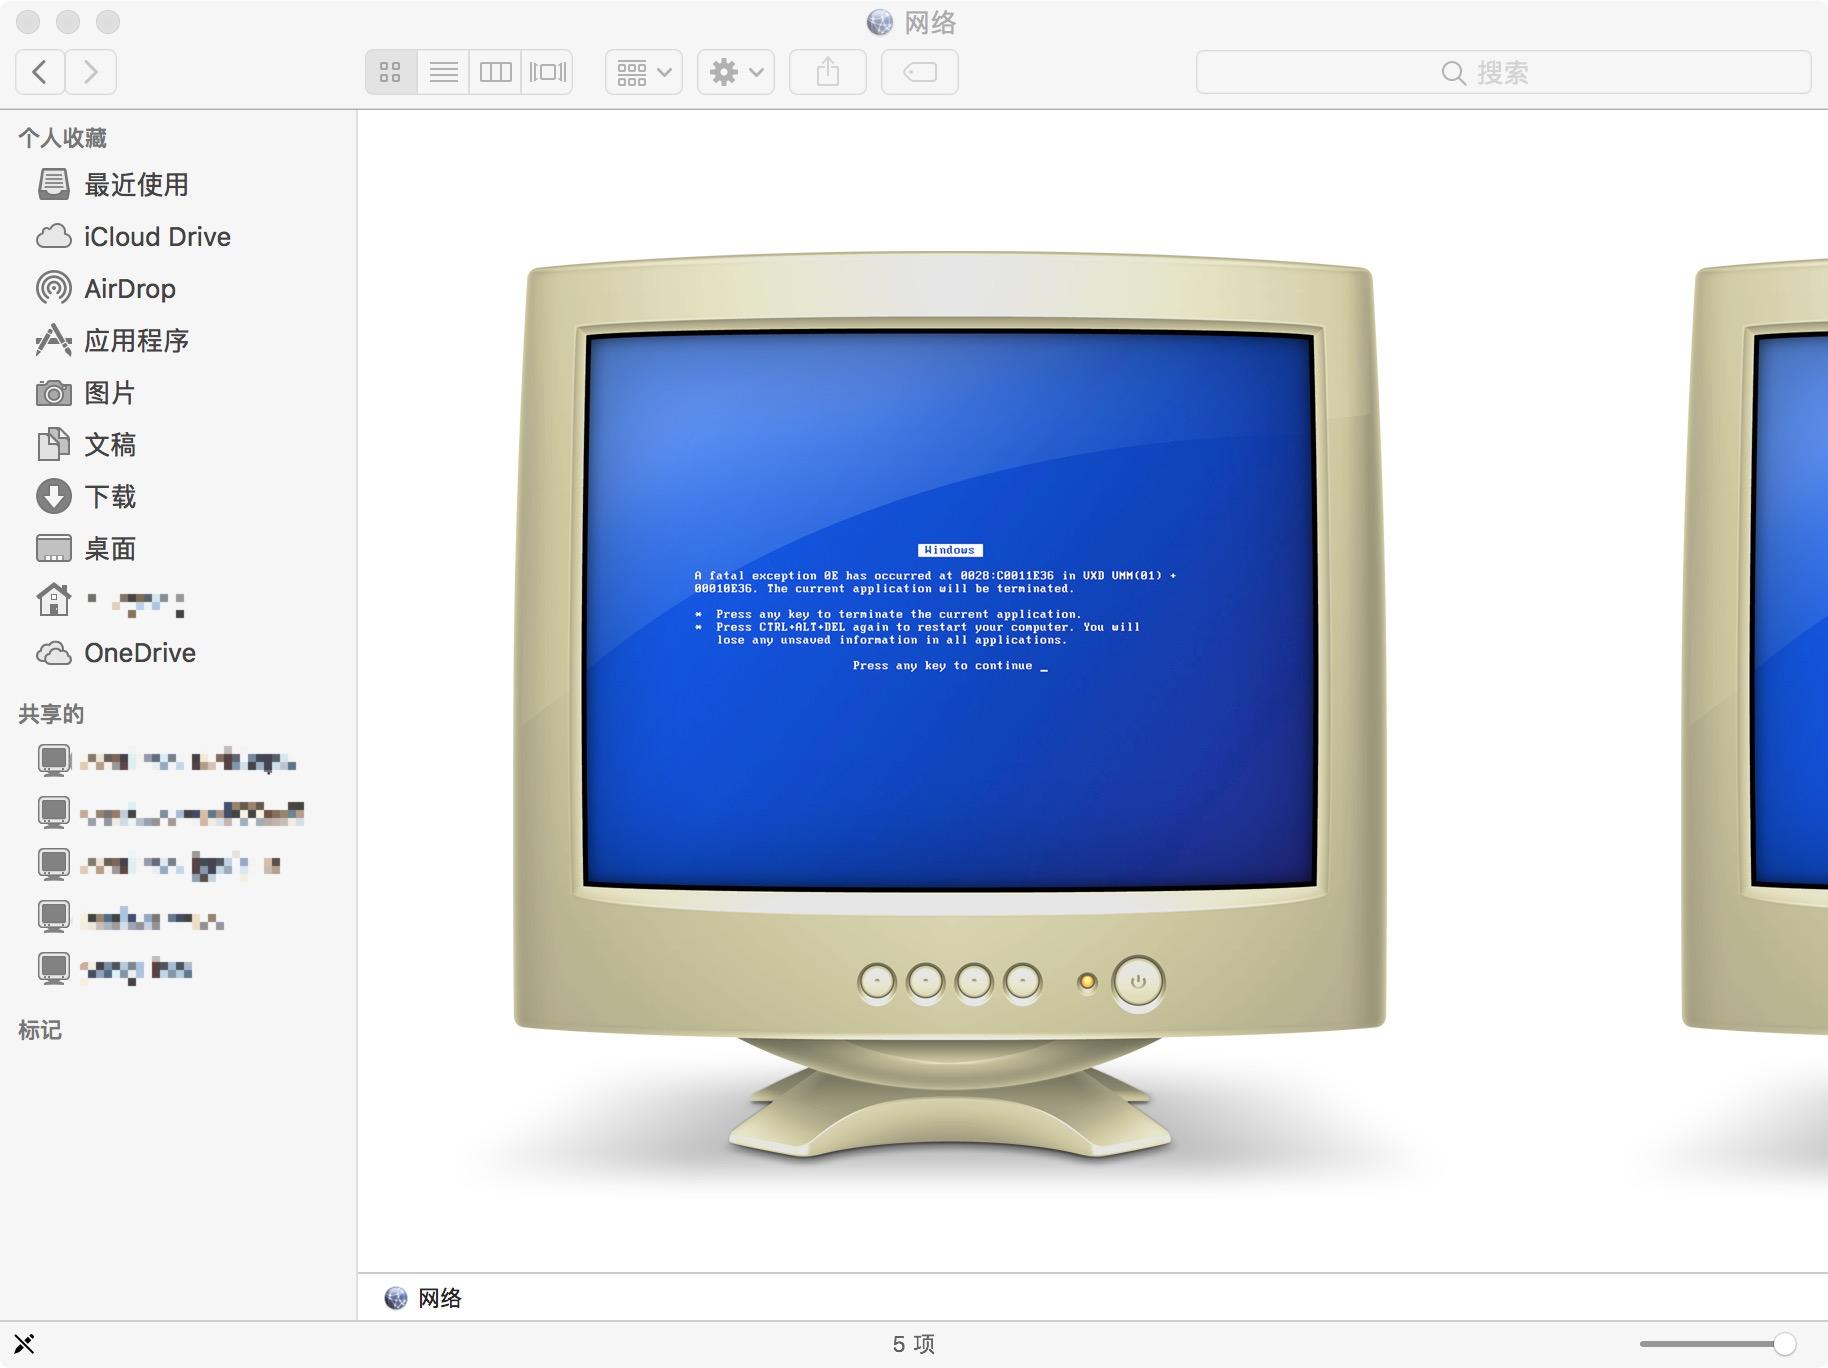Open the action gear dropdown menu

pos(735,71)
